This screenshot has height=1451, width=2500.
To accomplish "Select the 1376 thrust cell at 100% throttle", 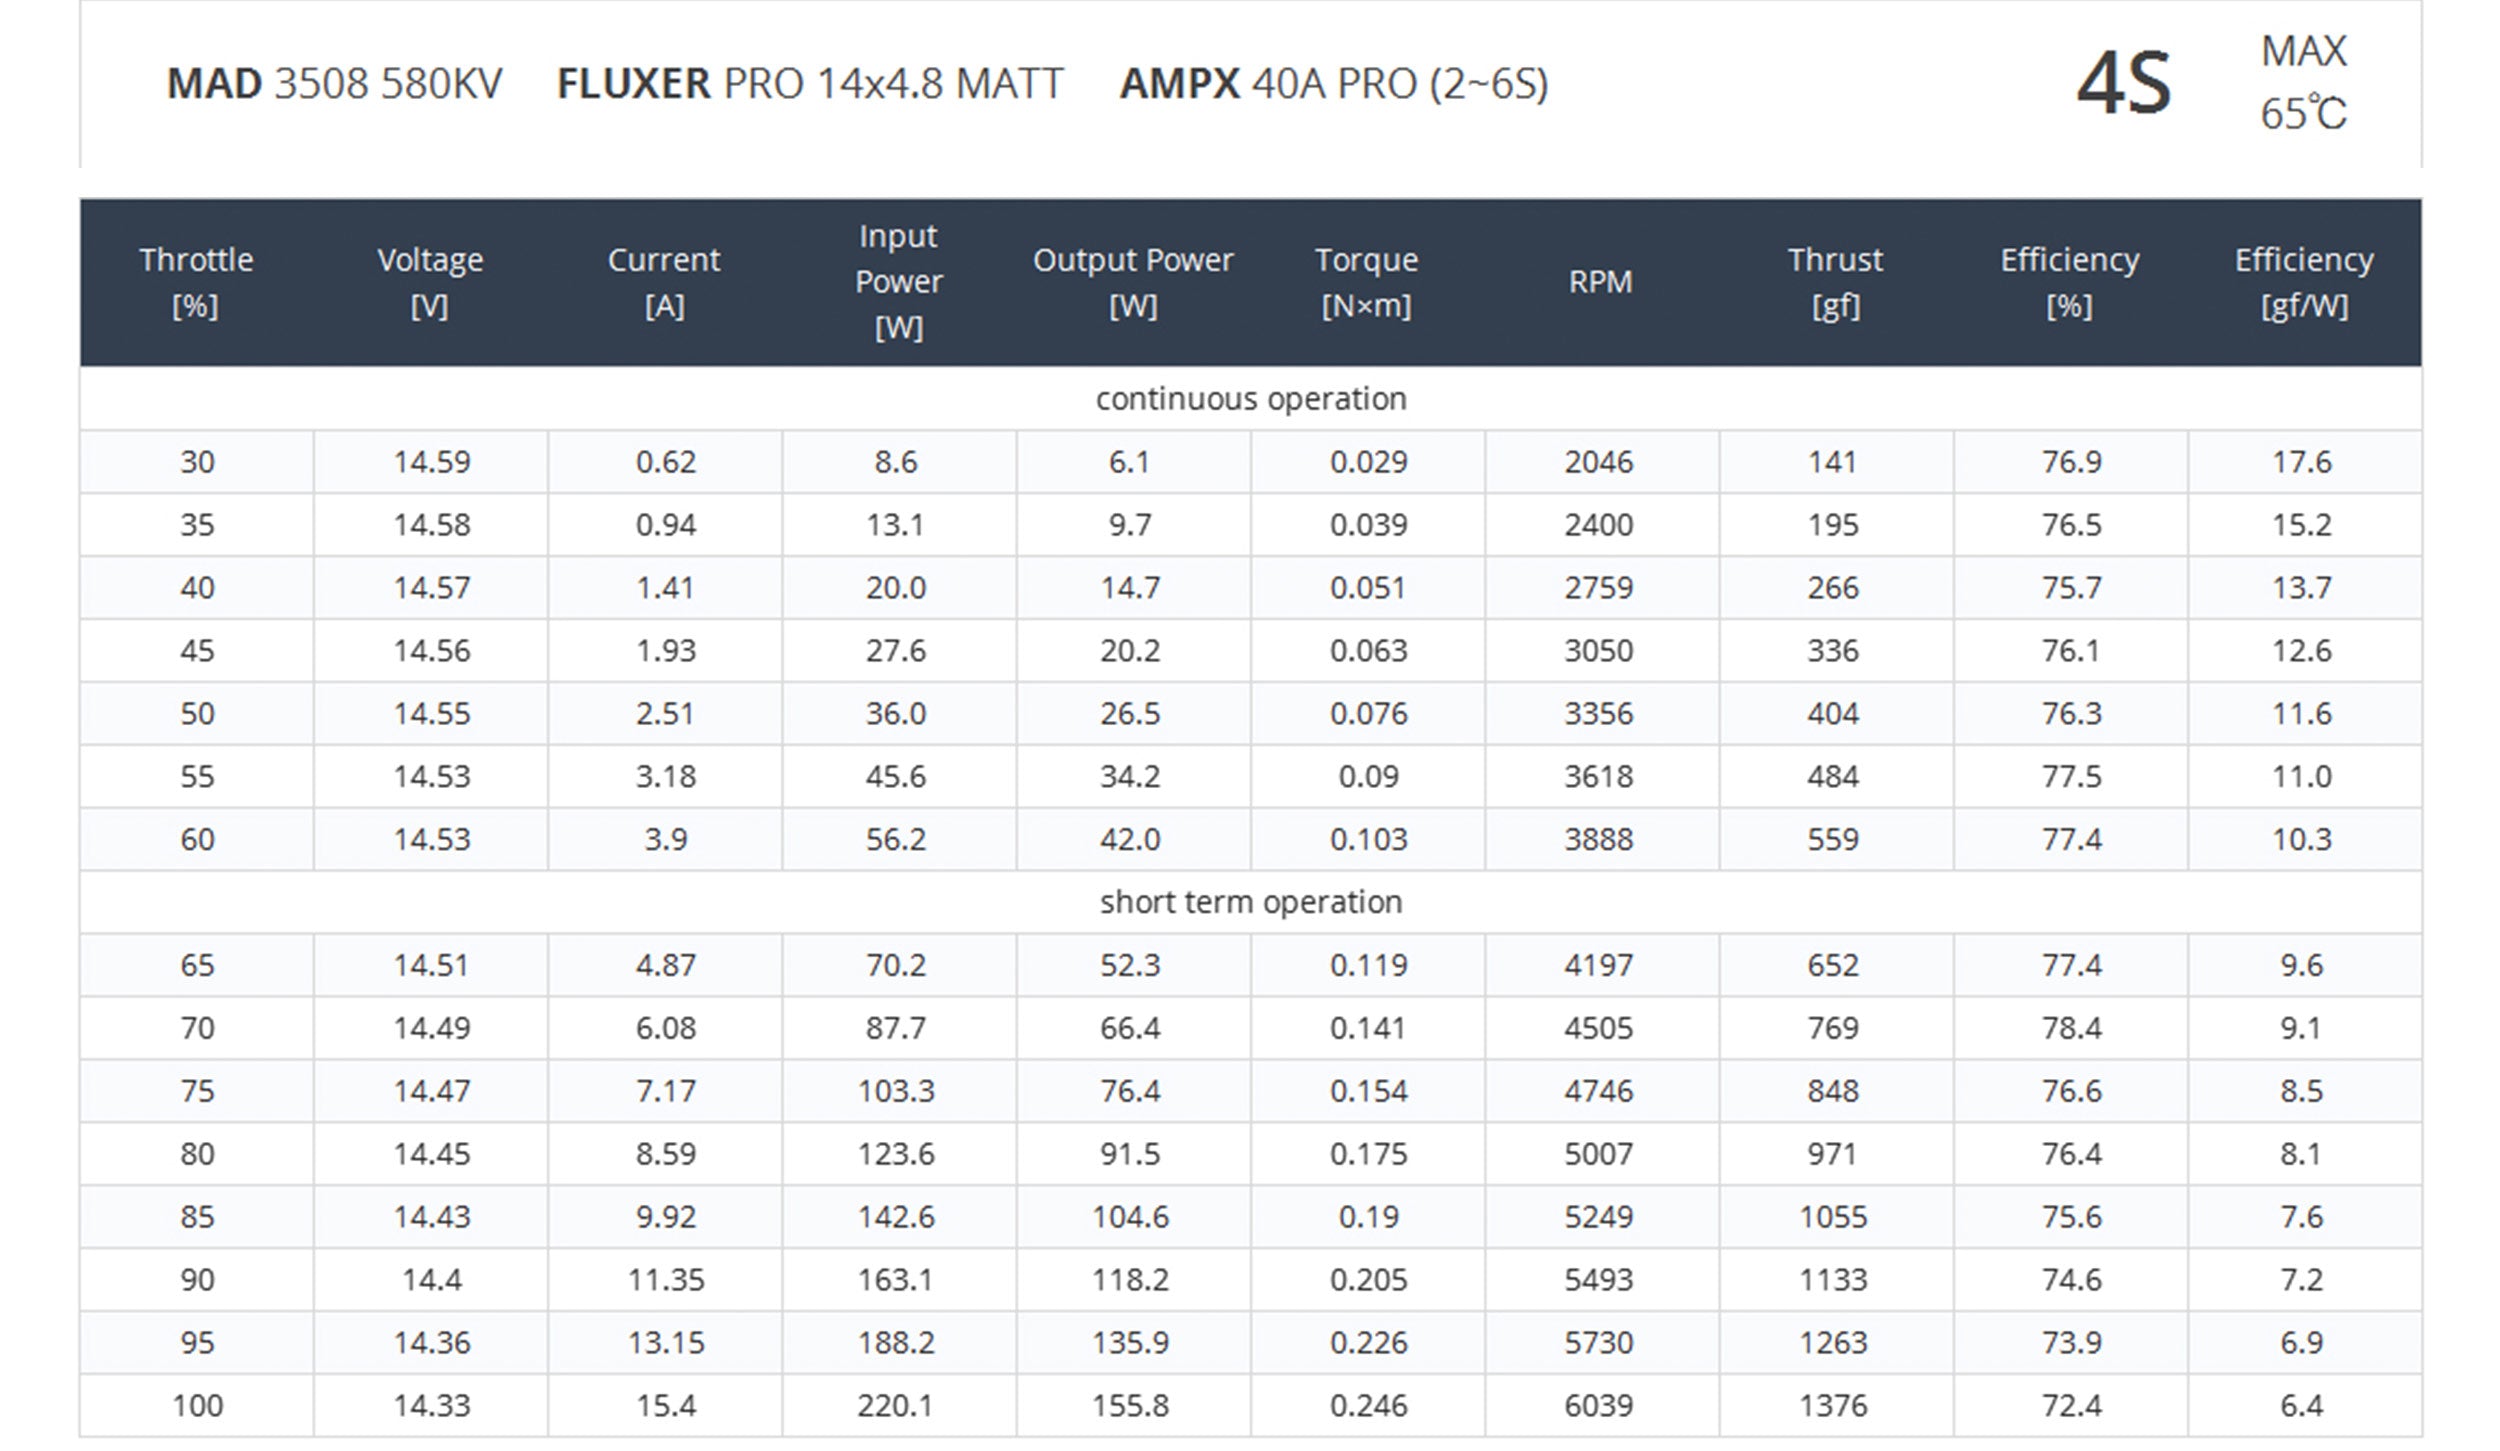I will (1833, 1406).
